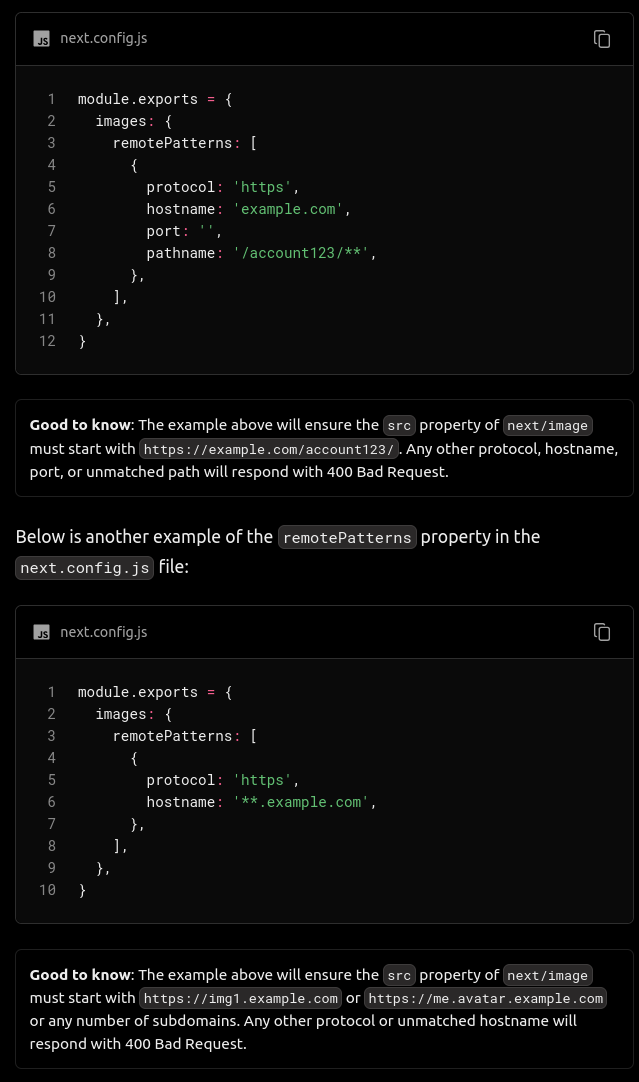Click line number 12 in first code block
The image size is (639, 1082).
47,341
